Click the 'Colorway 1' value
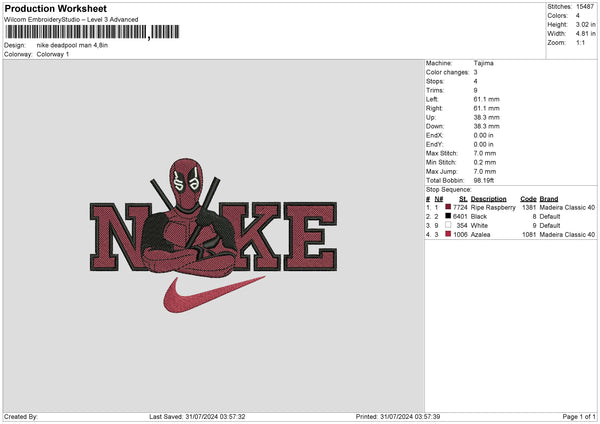The width and height of the screenshot is (600, 424). coord(53,54)
